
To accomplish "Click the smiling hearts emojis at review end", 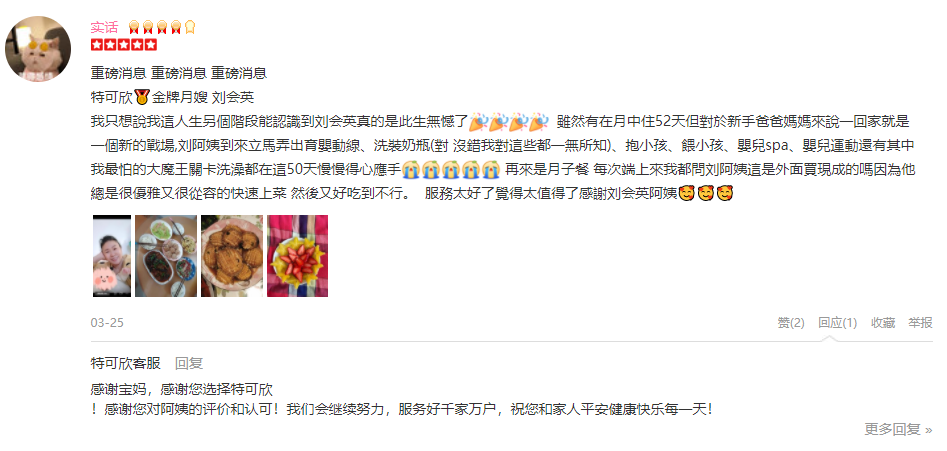I will tap(707, 194).
